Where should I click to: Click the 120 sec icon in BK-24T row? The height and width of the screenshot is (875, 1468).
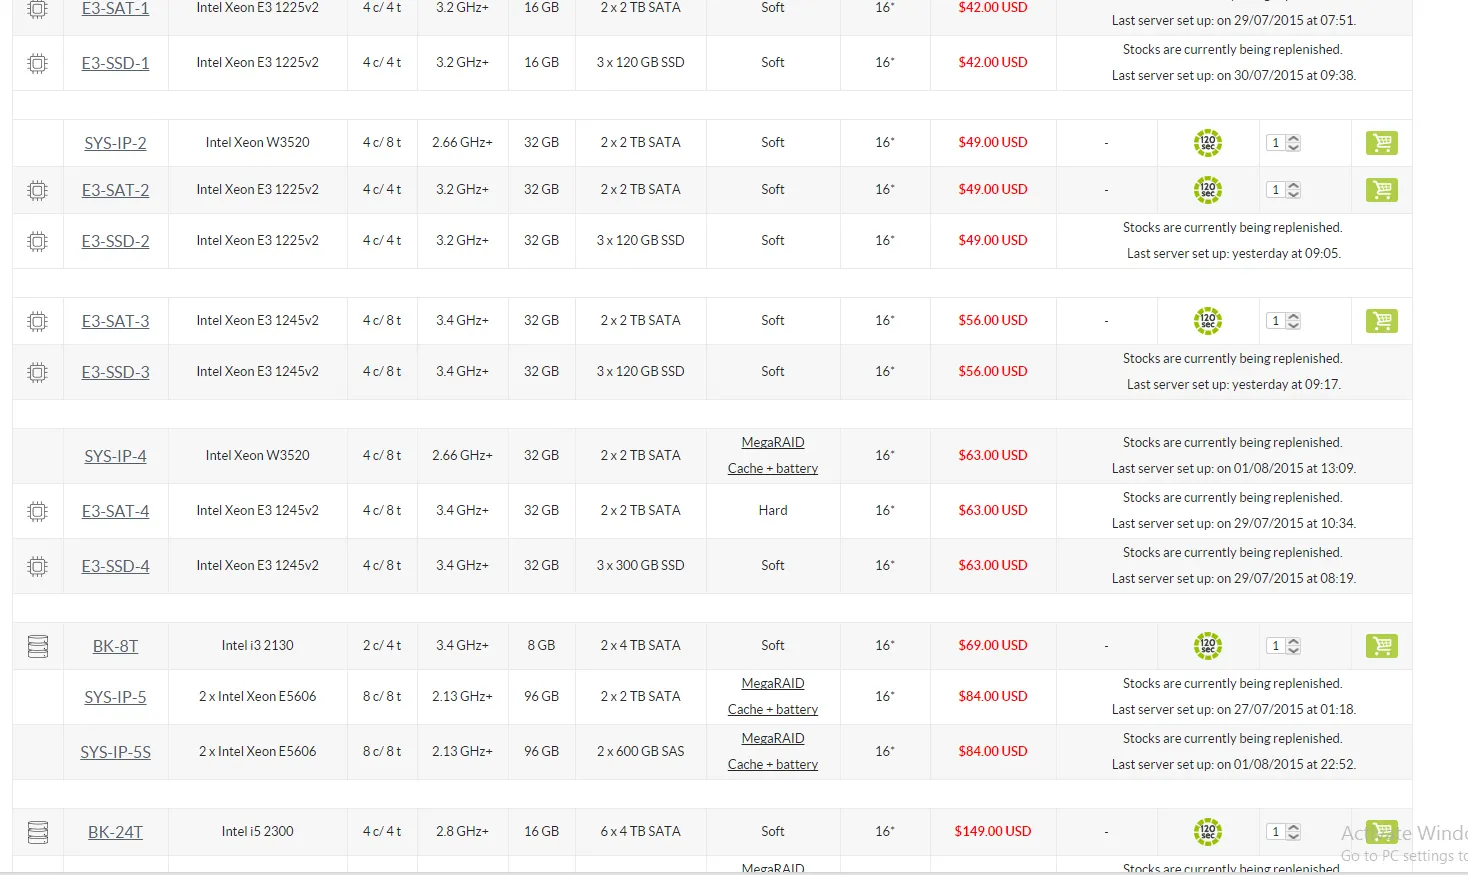[1207, 832]
